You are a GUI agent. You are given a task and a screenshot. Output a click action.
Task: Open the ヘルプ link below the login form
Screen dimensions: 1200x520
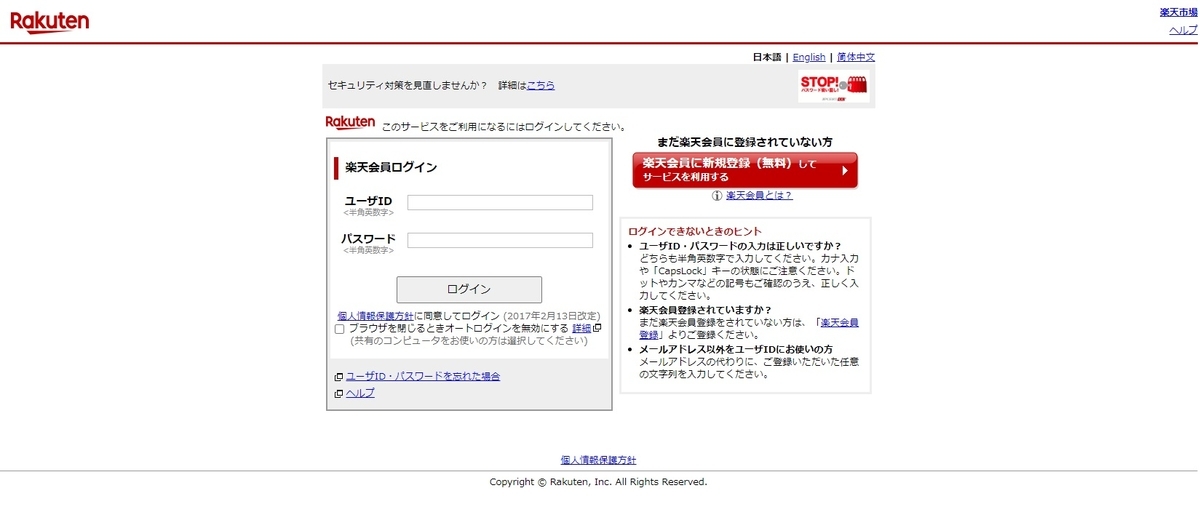pos(360,394)
